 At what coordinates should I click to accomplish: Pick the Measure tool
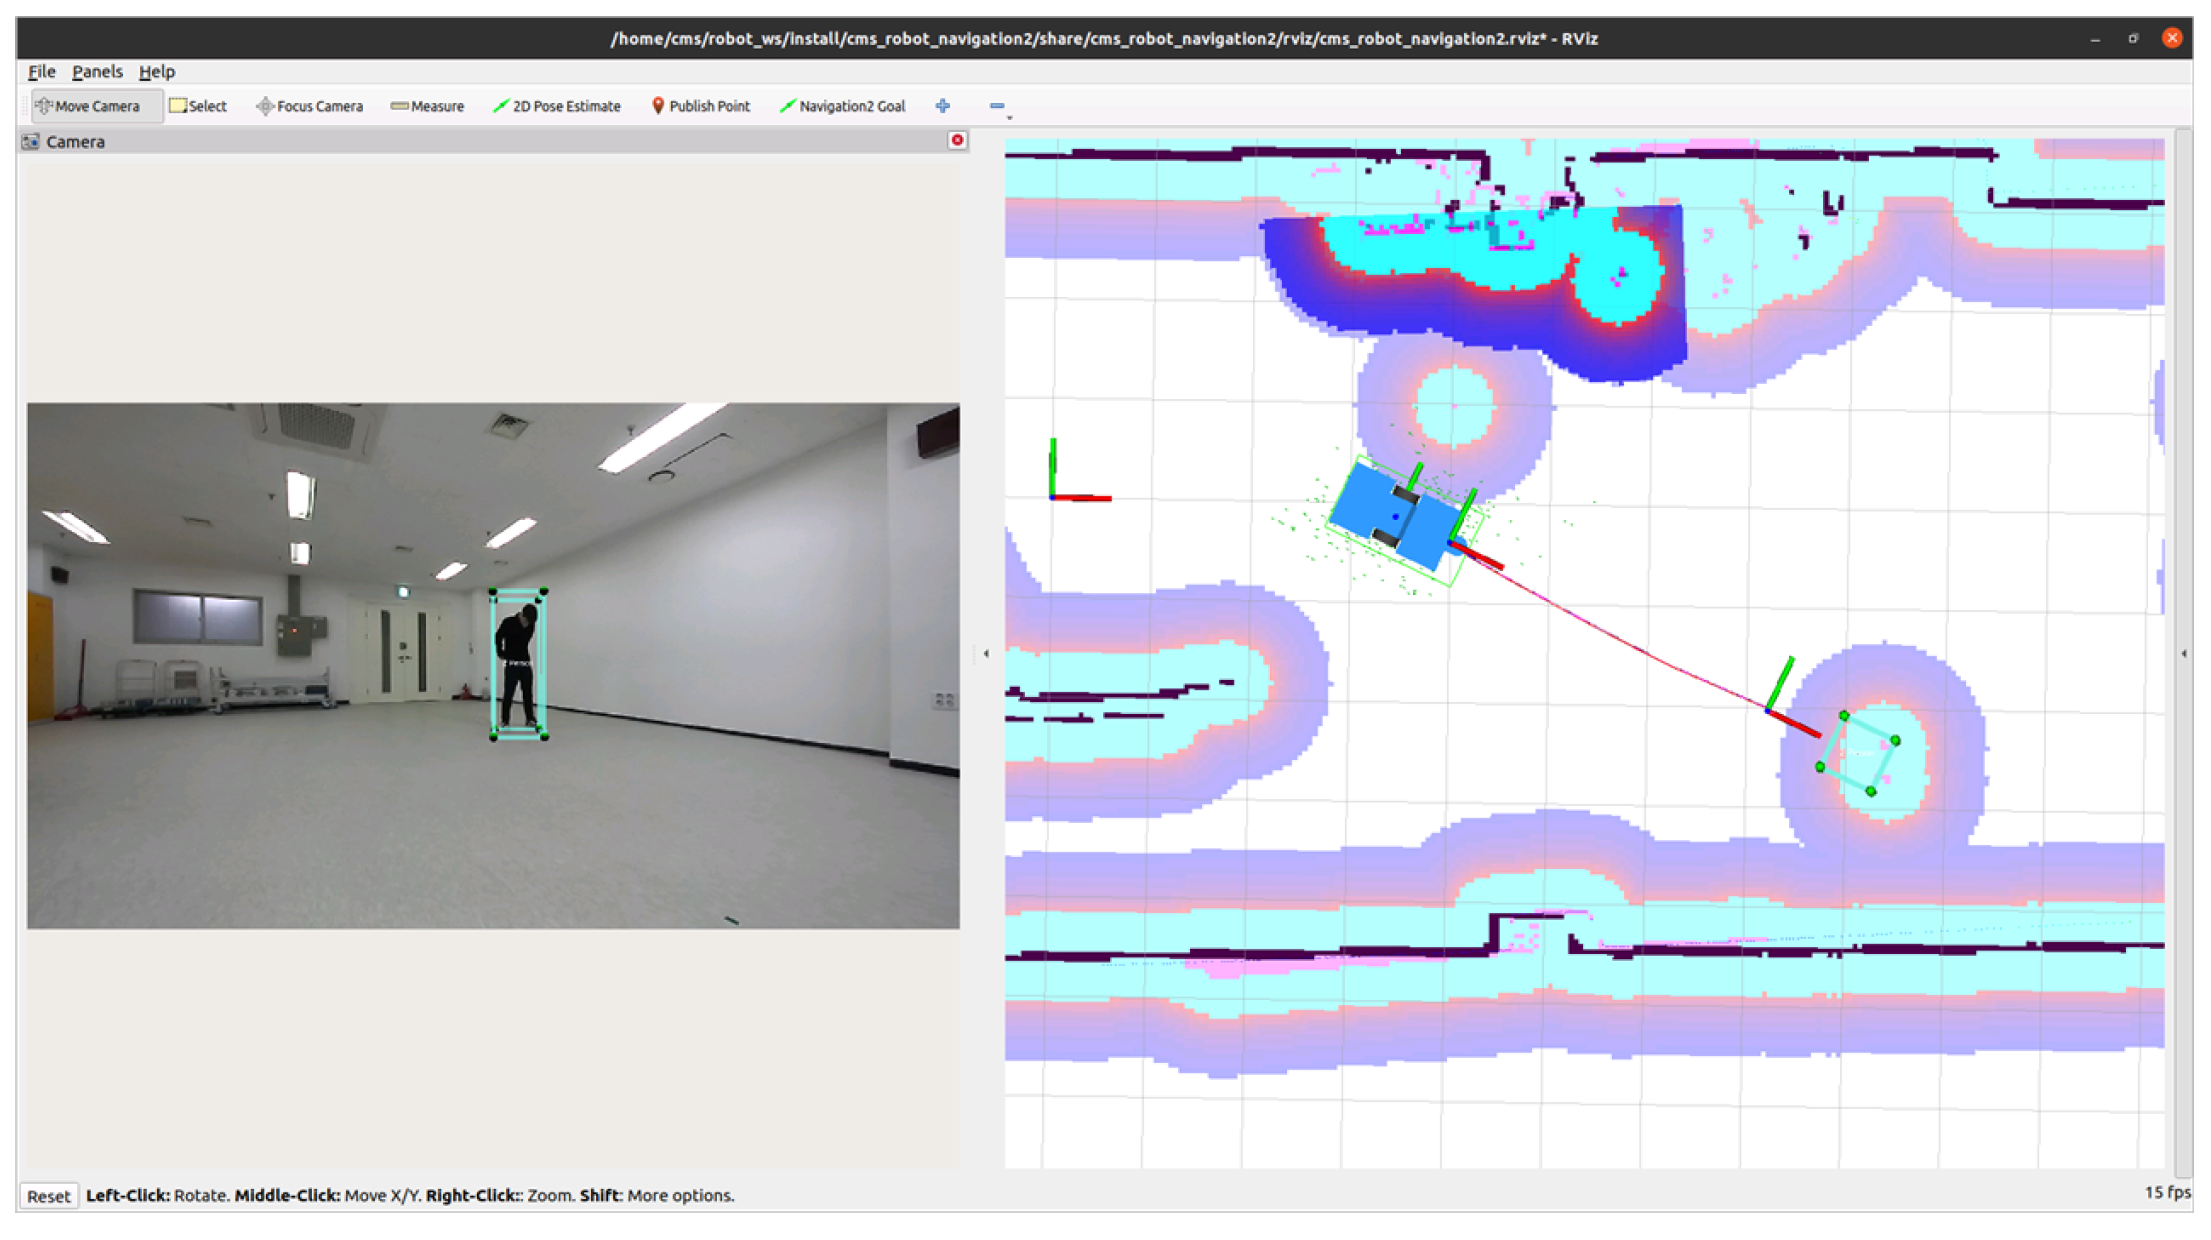click(427, 106)
